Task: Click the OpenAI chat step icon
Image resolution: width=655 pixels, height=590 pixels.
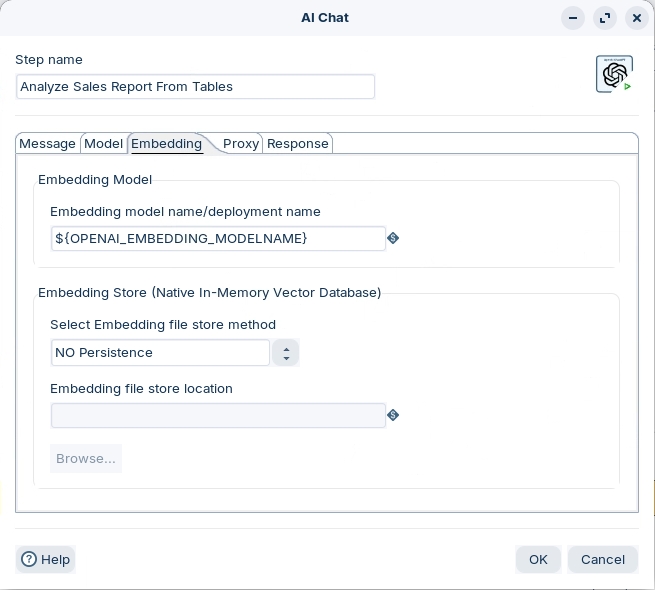Action: 614,74
